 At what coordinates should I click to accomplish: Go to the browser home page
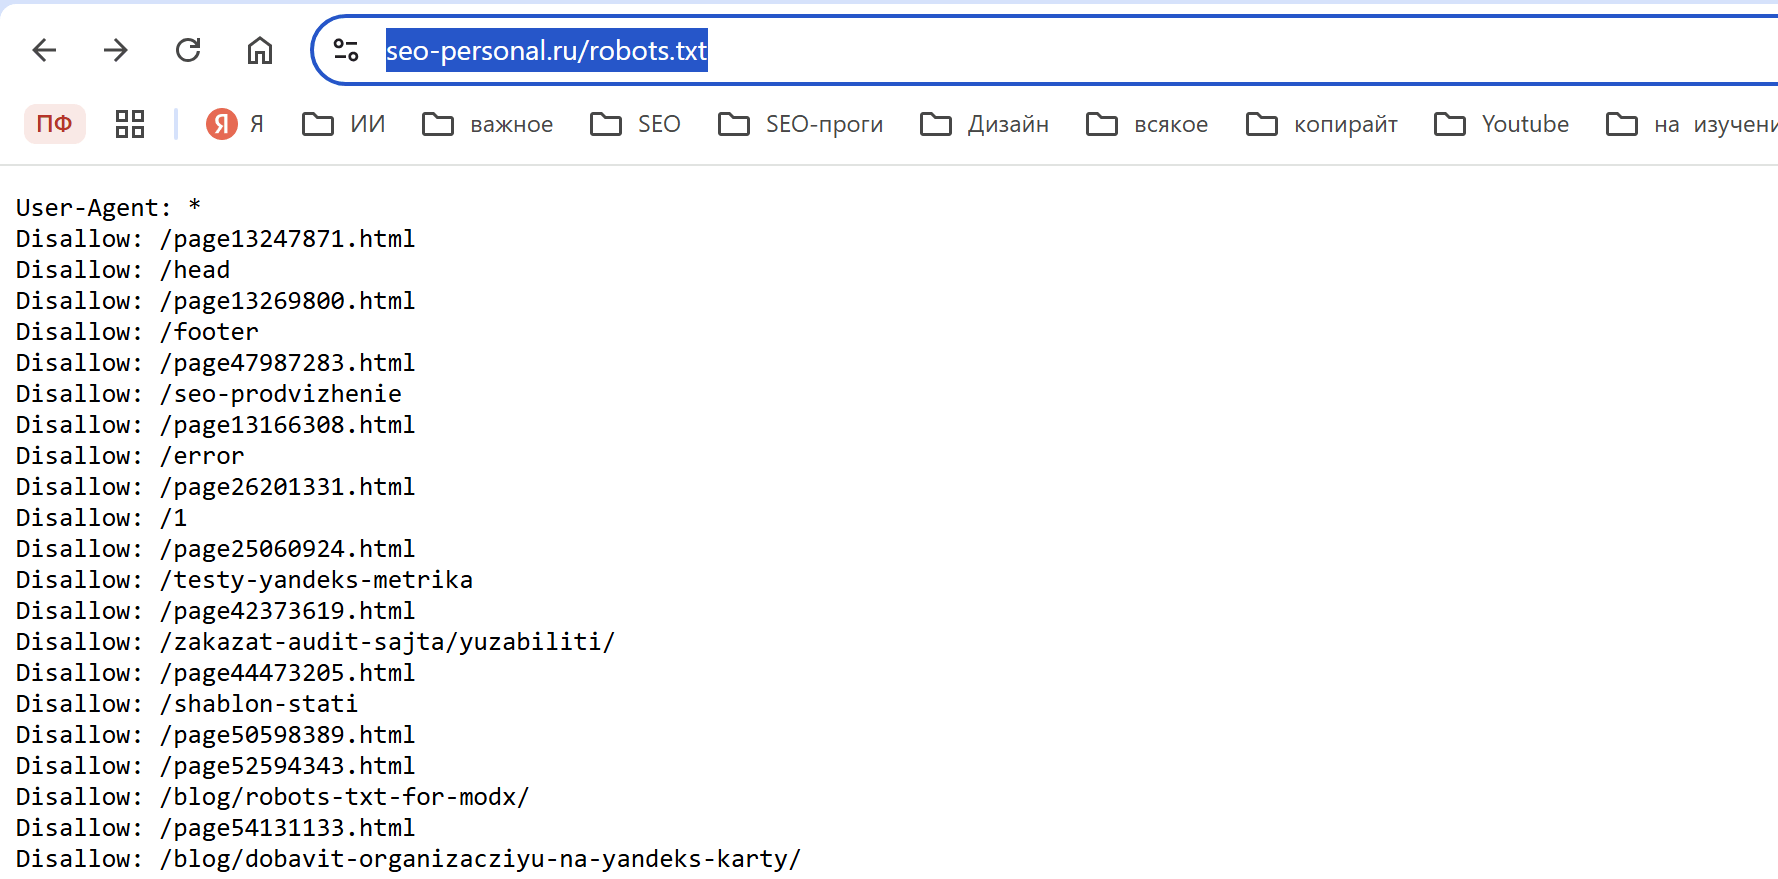pyautogui.click(x=260, y=50)
